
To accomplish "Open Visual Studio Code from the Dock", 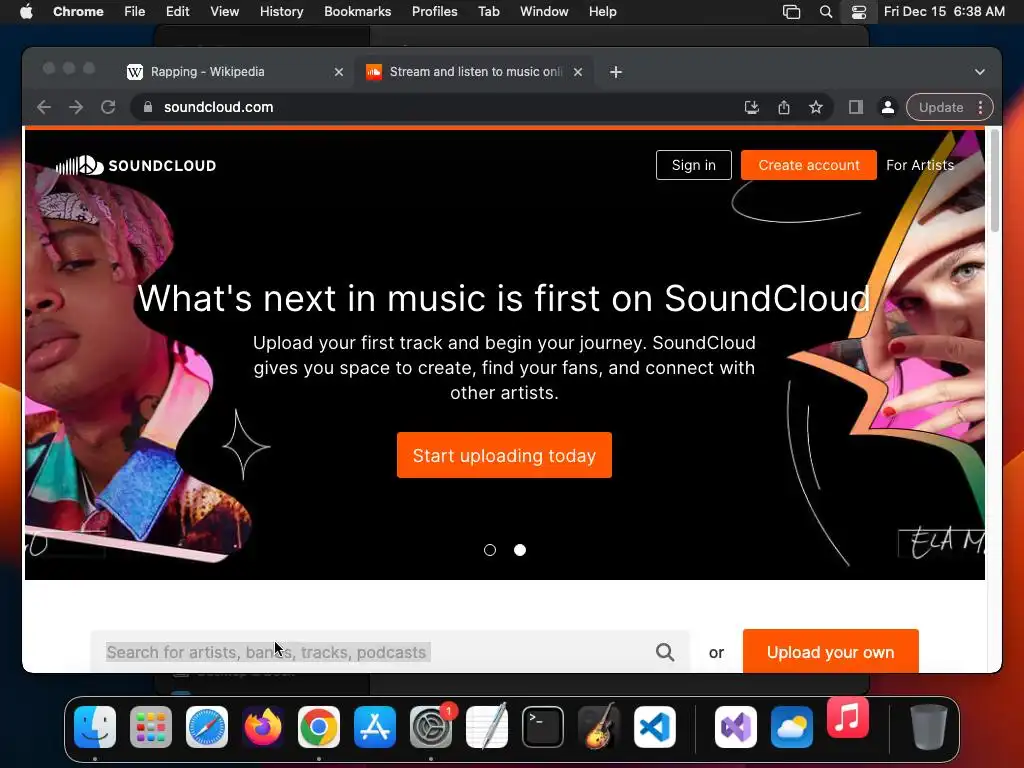I will pos(654,727).
